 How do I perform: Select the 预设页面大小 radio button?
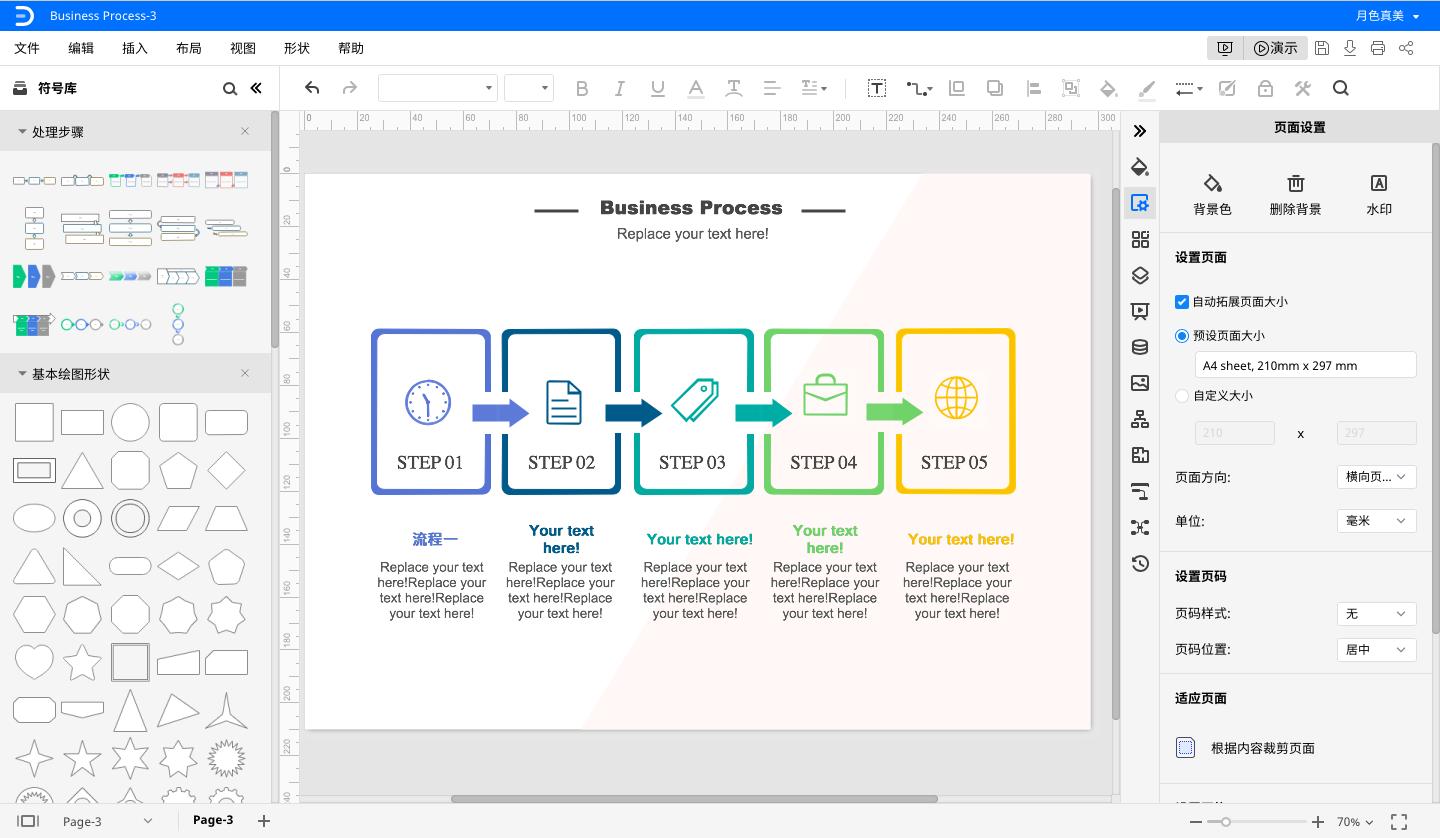pos(1182,336)
